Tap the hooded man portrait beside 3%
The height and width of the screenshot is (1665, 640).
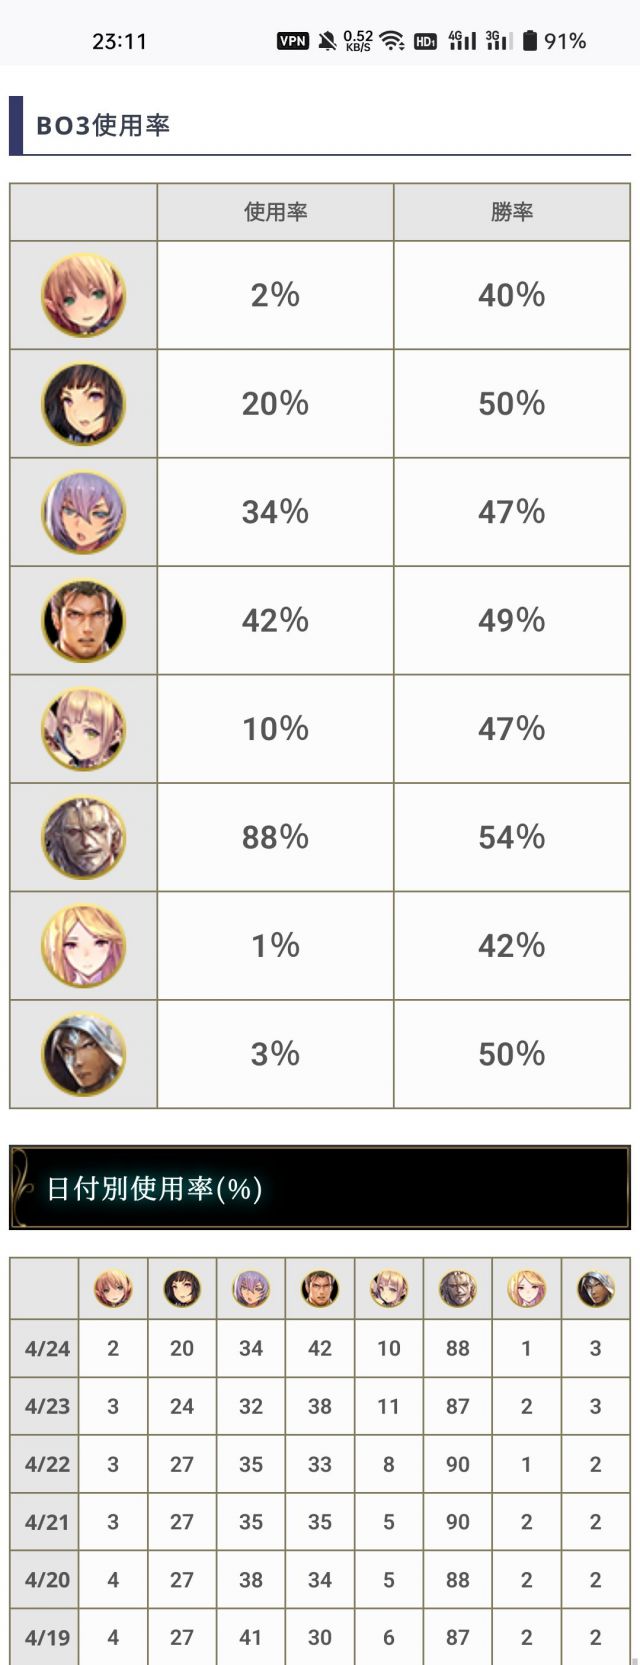(84, 1054)
